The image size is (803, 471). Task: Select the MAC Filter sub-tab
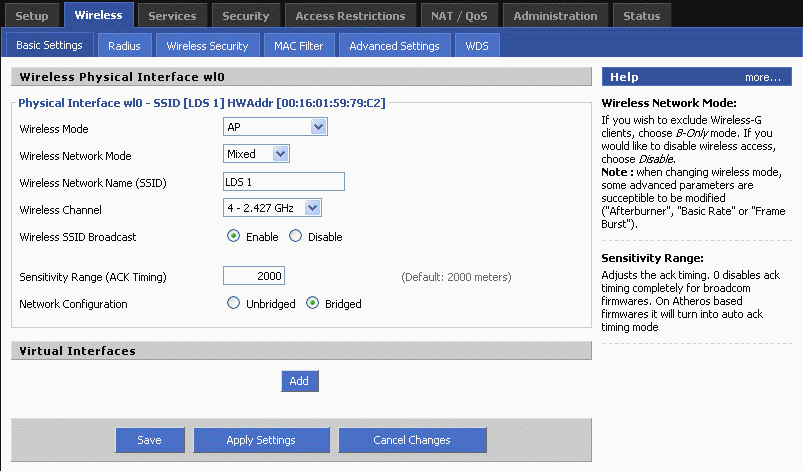299,46
